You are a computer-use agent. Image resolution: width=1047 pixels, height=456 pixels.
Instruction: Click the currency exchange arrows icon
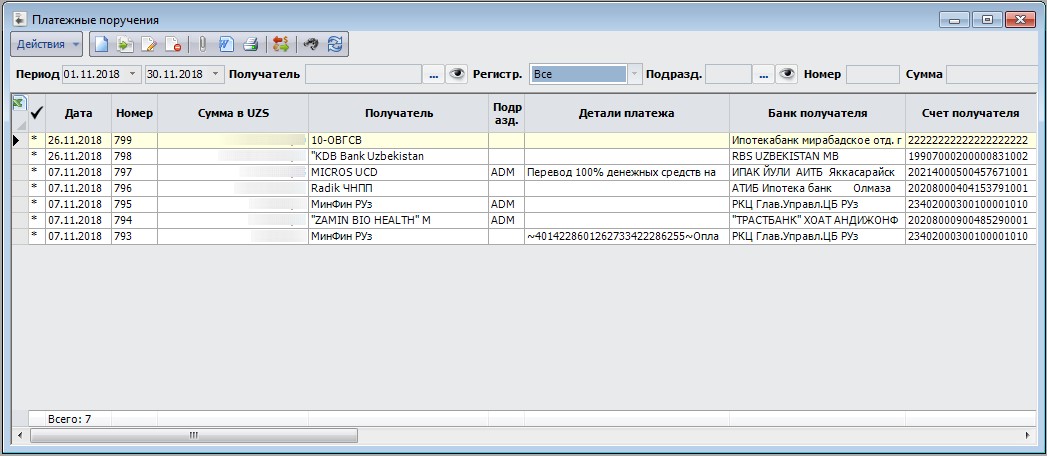point(280,45)
